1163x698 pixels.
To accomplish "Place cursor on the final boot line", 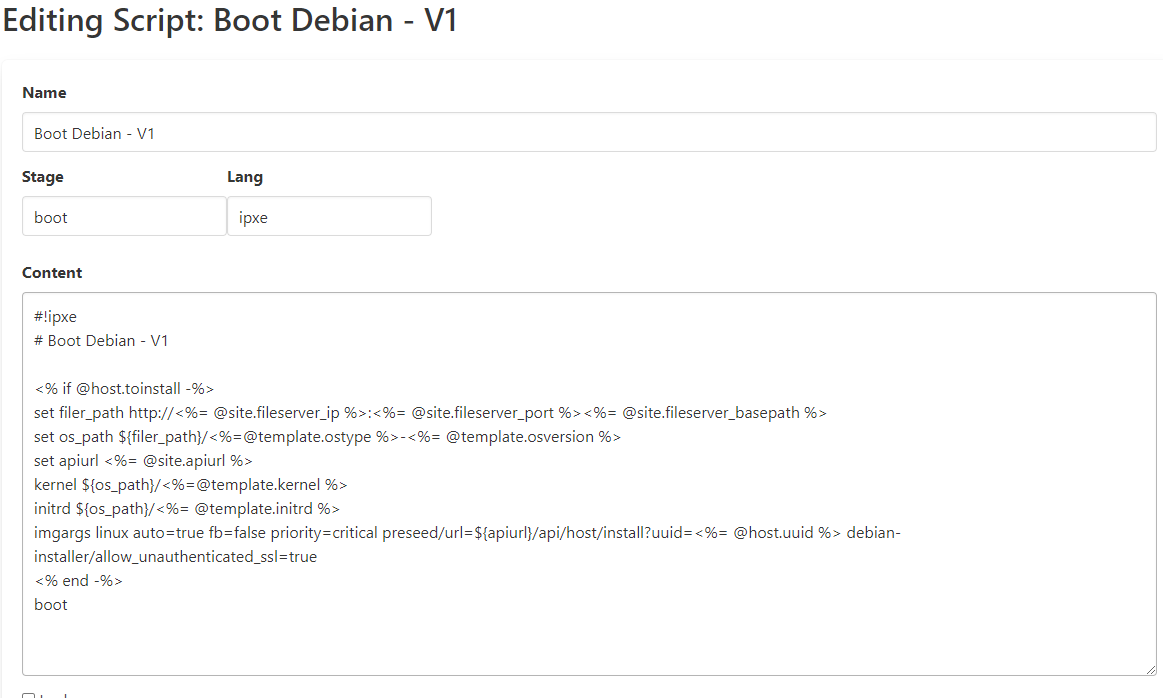I will (x=51, y=605).
